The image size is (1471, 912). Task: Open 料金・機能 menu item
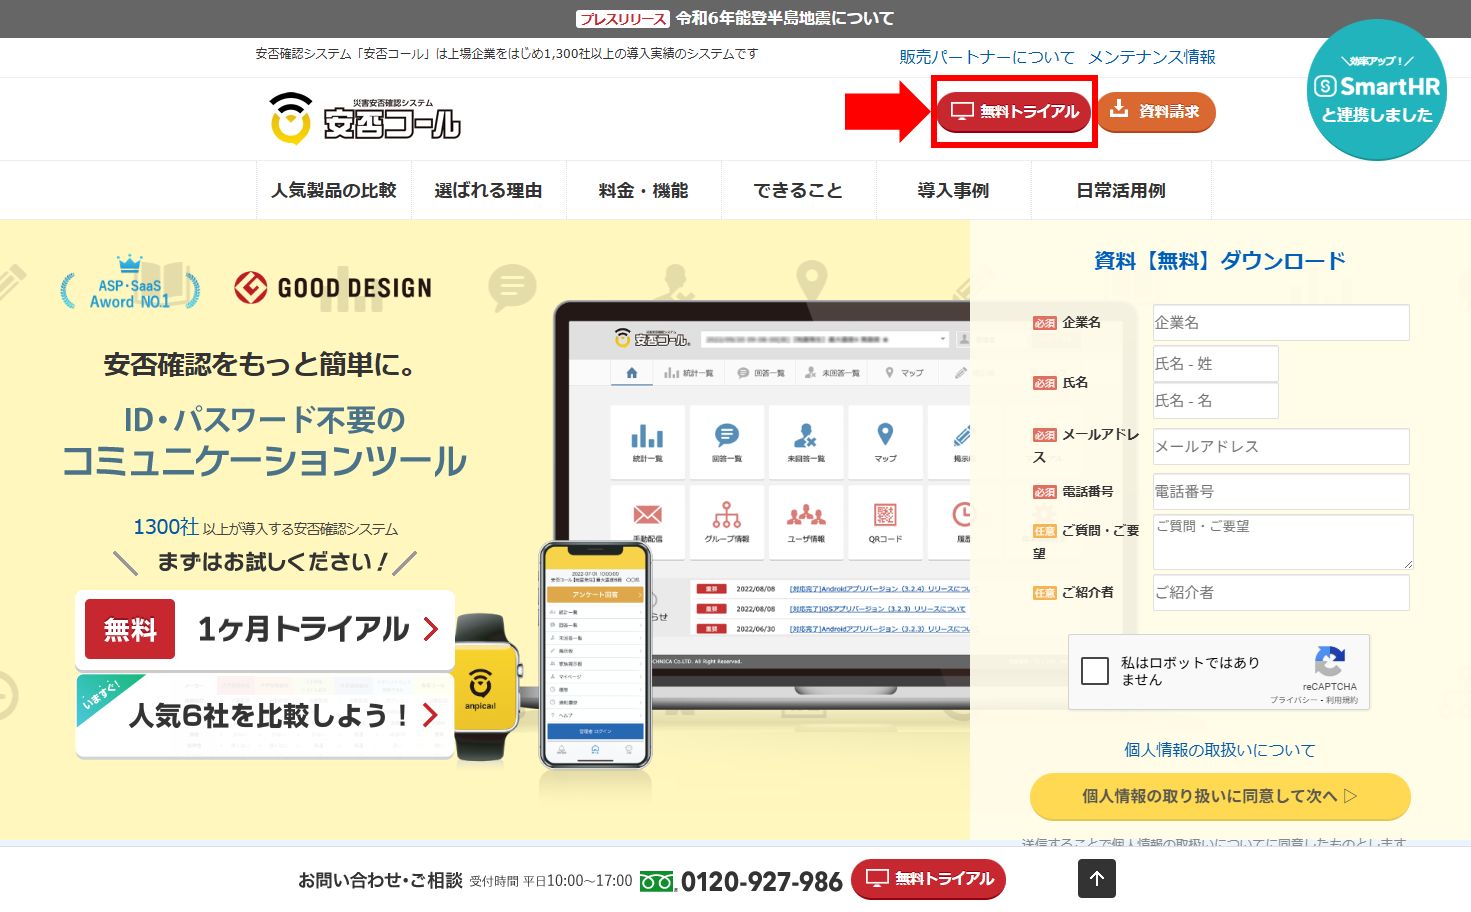(x=643, y=190)
